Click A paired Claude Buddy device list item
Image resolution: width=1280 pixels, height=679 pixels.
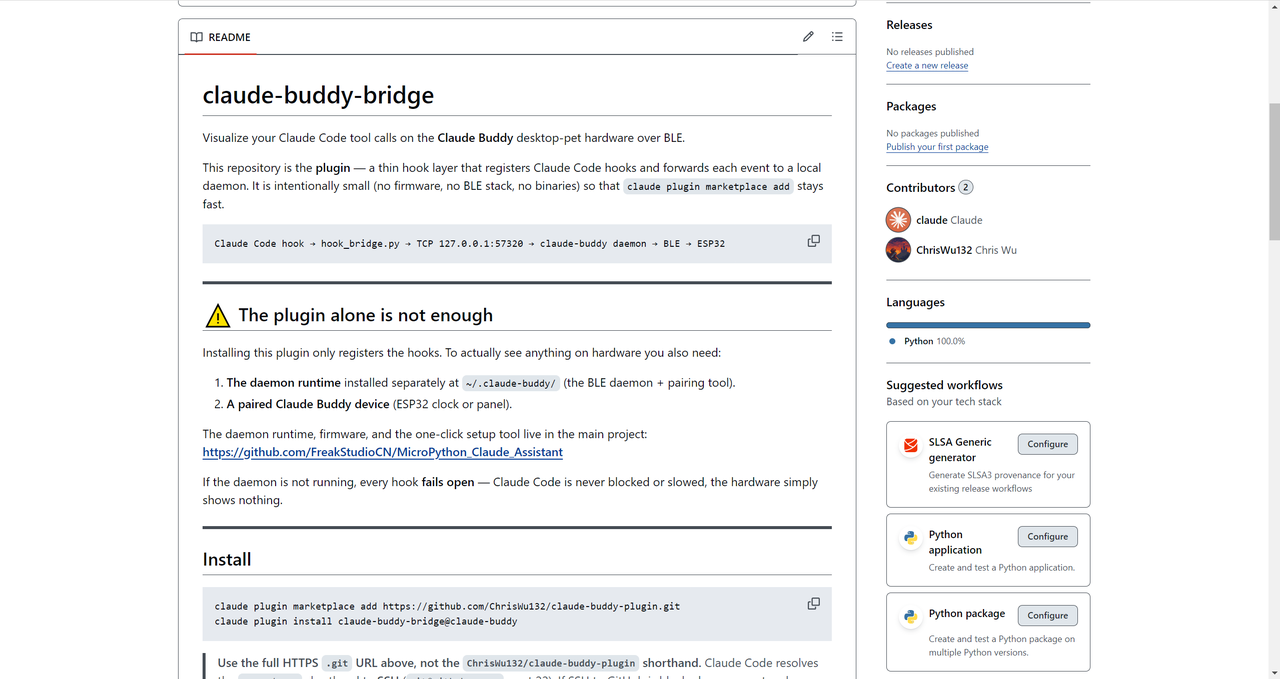369,404
